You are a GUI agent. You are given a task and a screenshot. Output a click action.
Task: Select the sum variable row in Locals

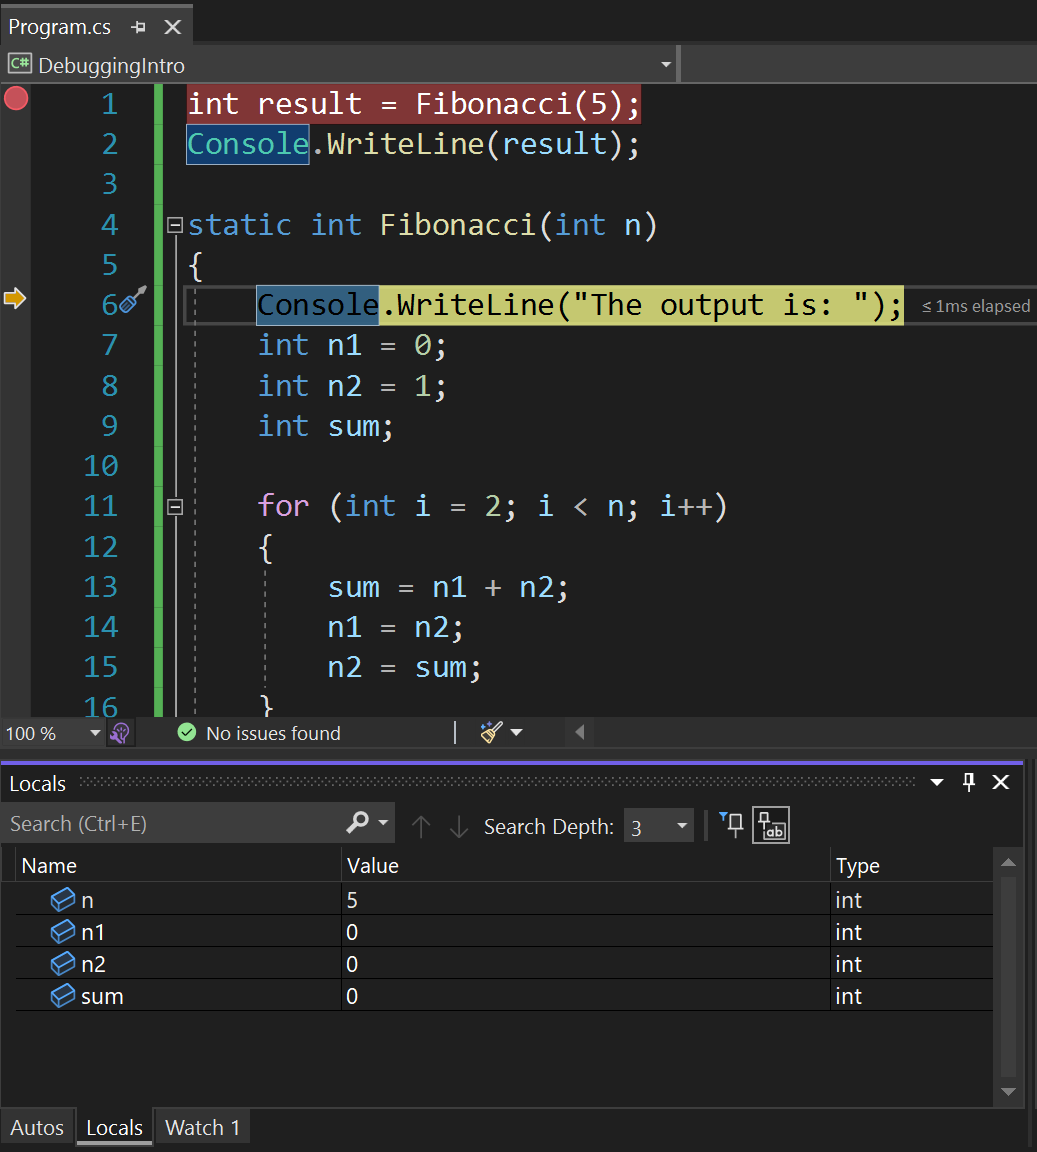pos(504,996)
